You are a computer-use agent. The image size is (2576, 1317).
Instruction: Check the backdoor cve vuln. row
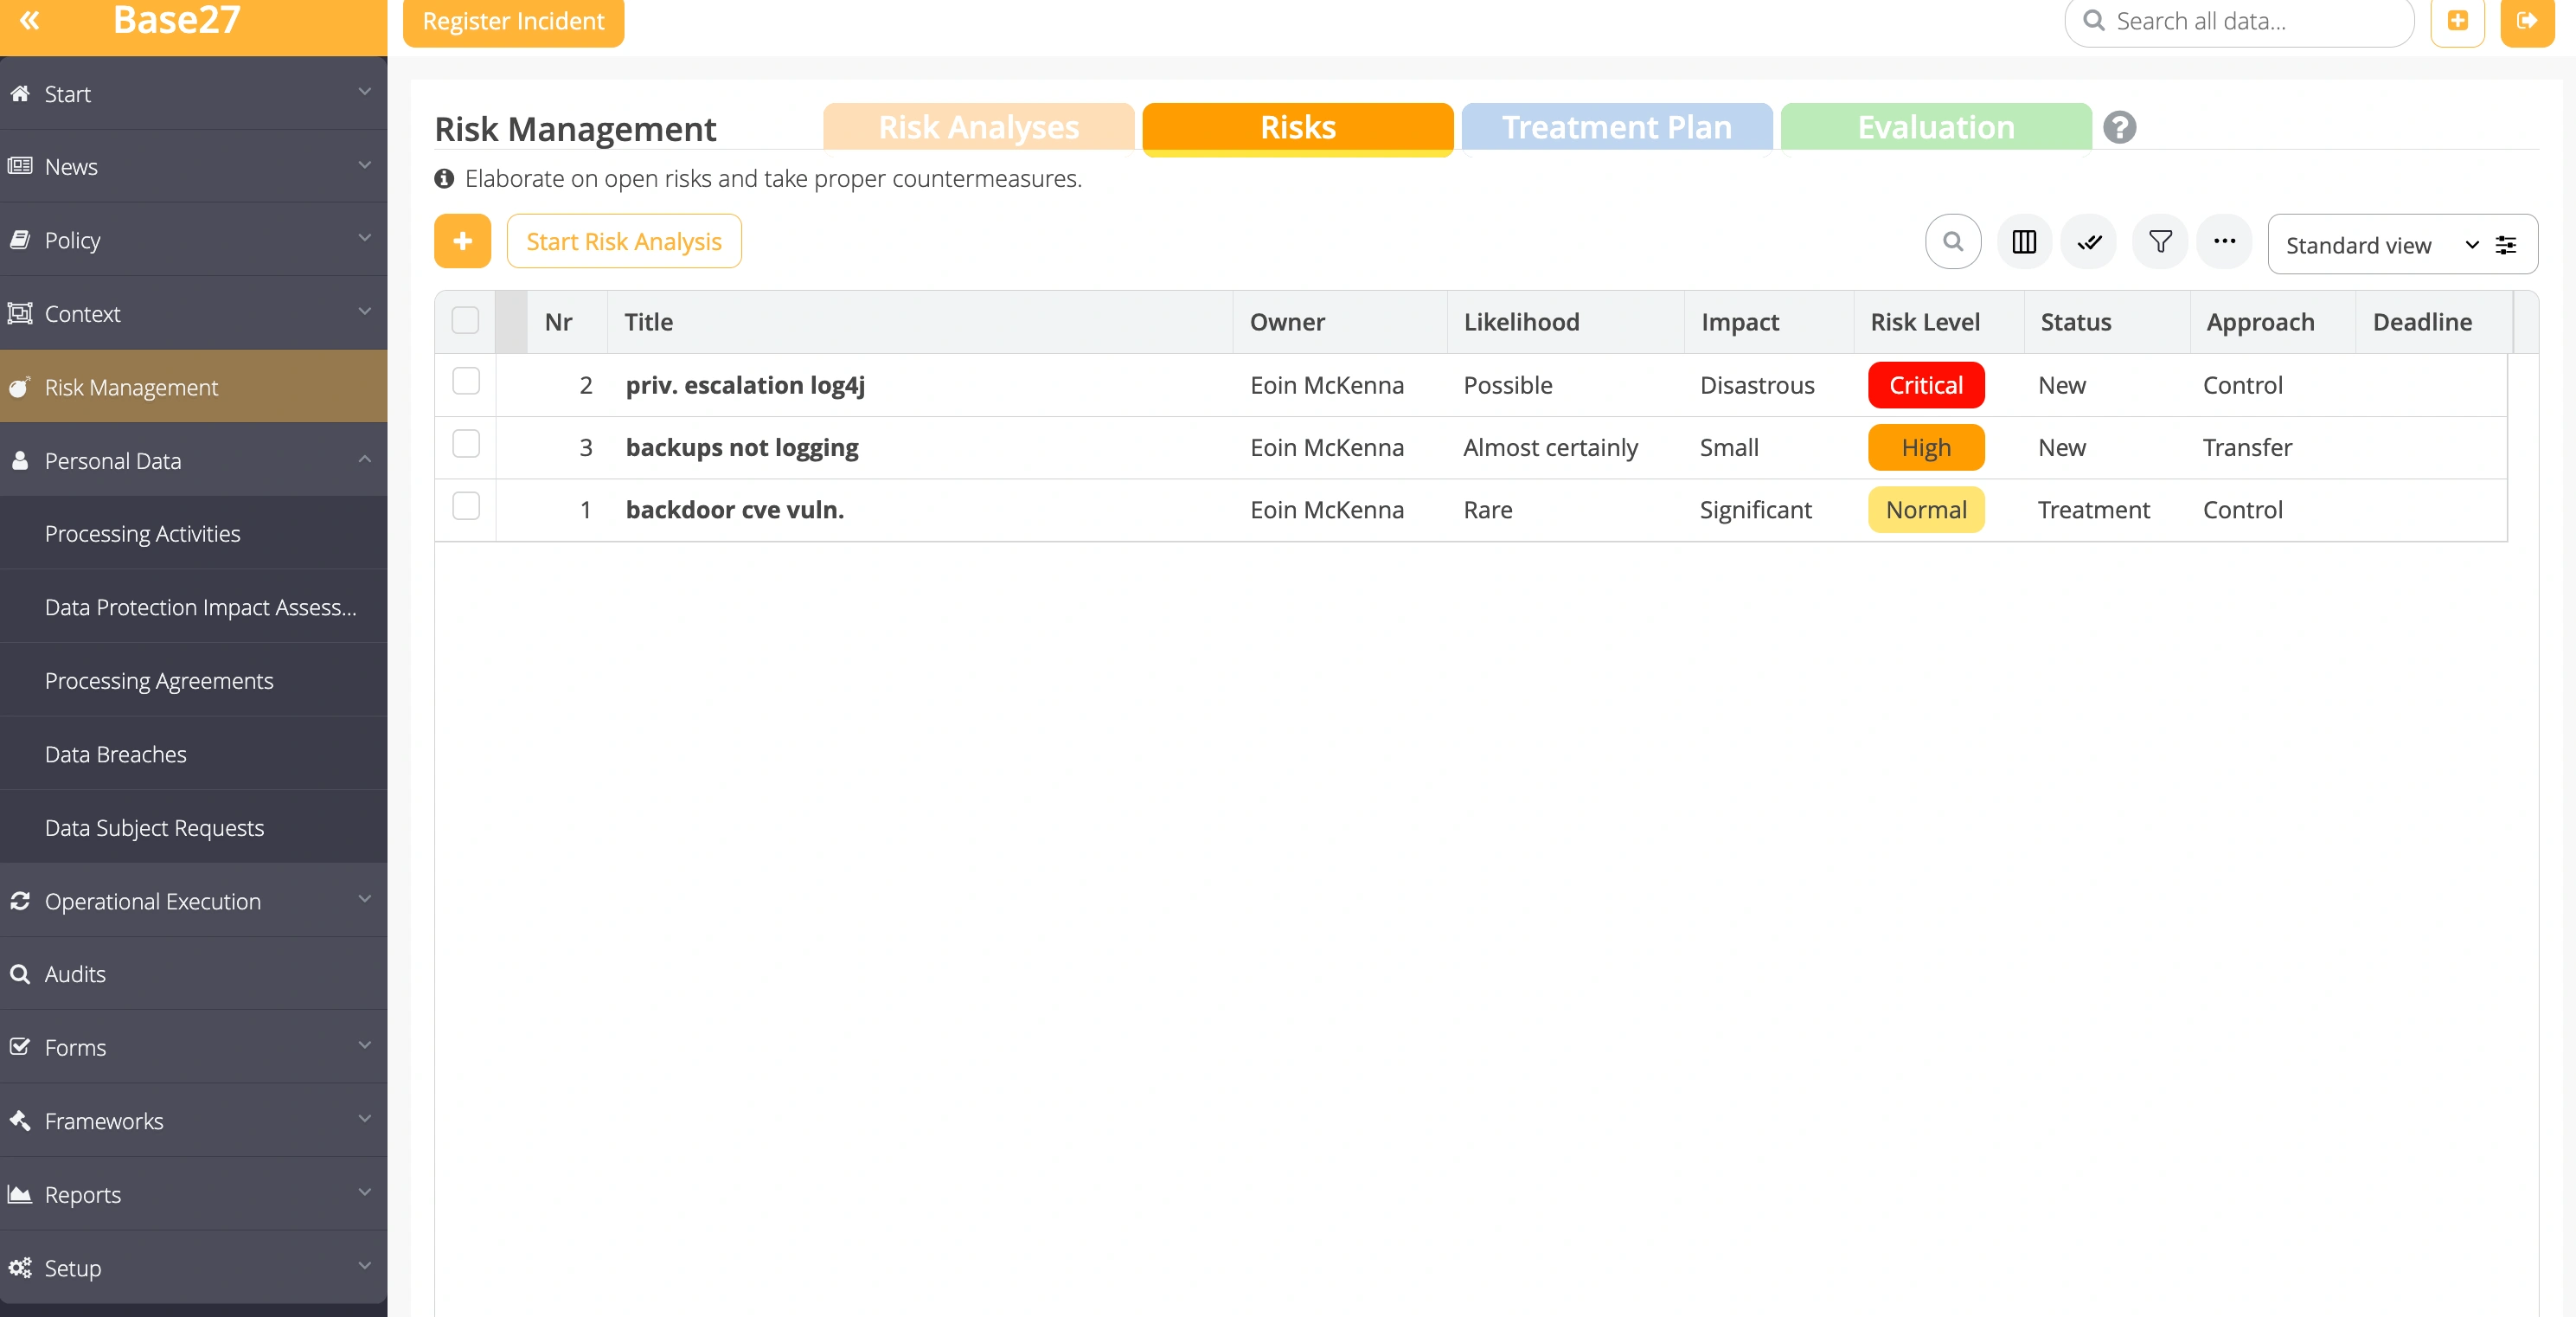click(x=466, y=506)
